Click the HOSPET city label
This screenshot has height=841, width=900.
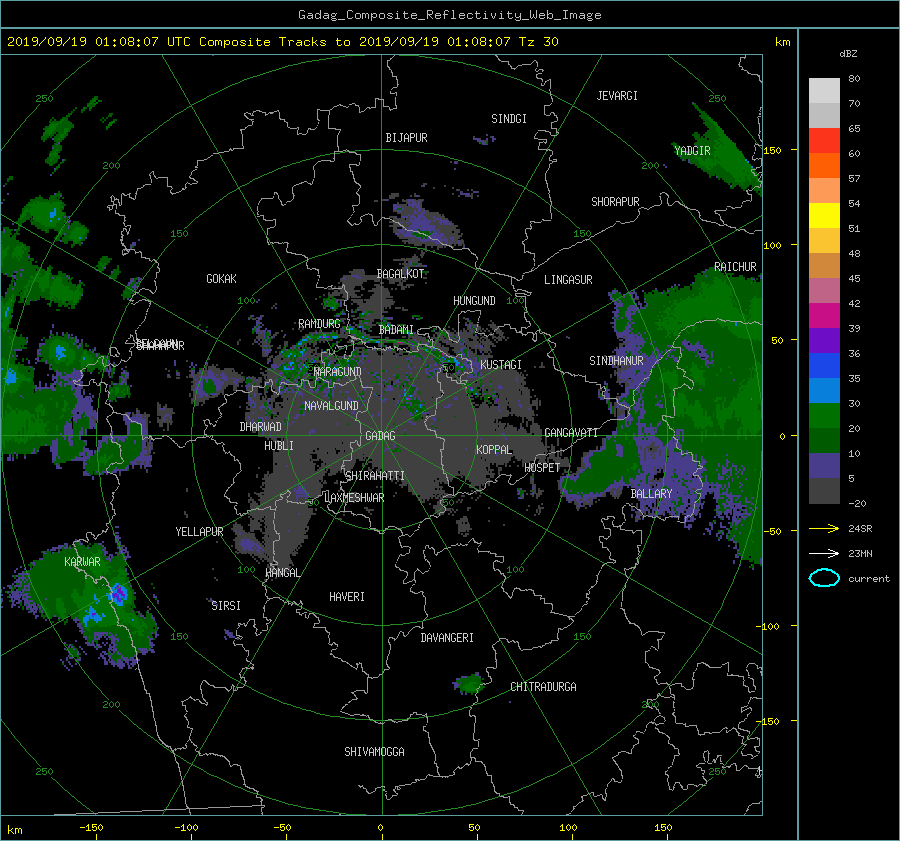[542, 468]
